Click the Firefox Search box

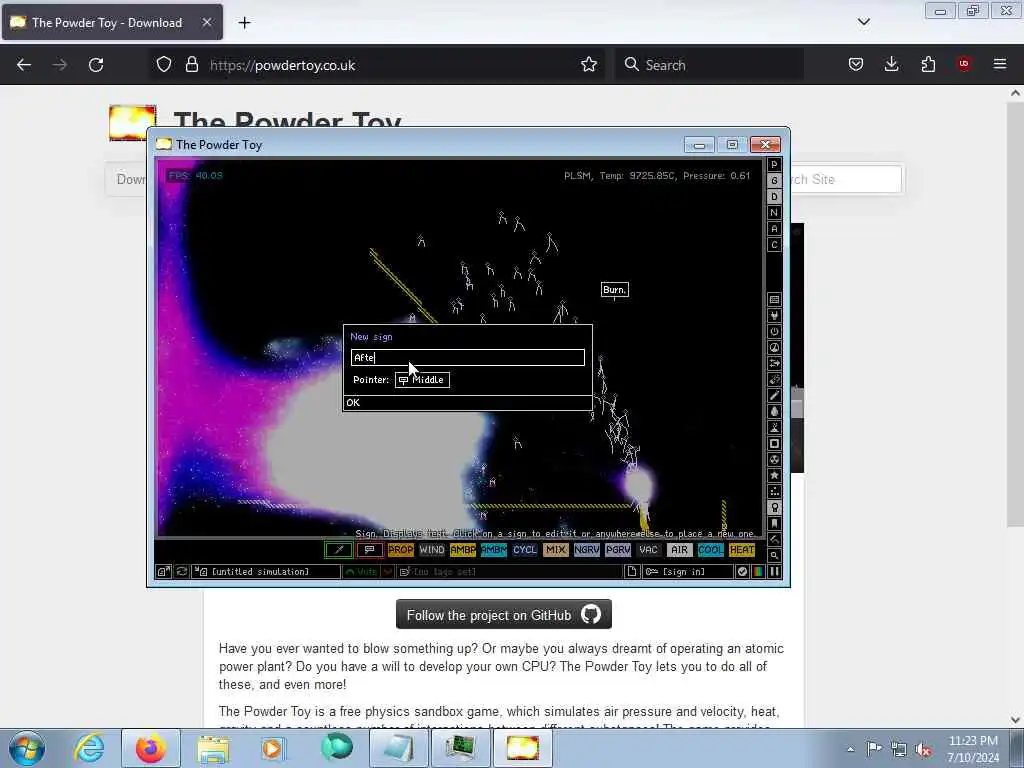click(x=709, y=65)
